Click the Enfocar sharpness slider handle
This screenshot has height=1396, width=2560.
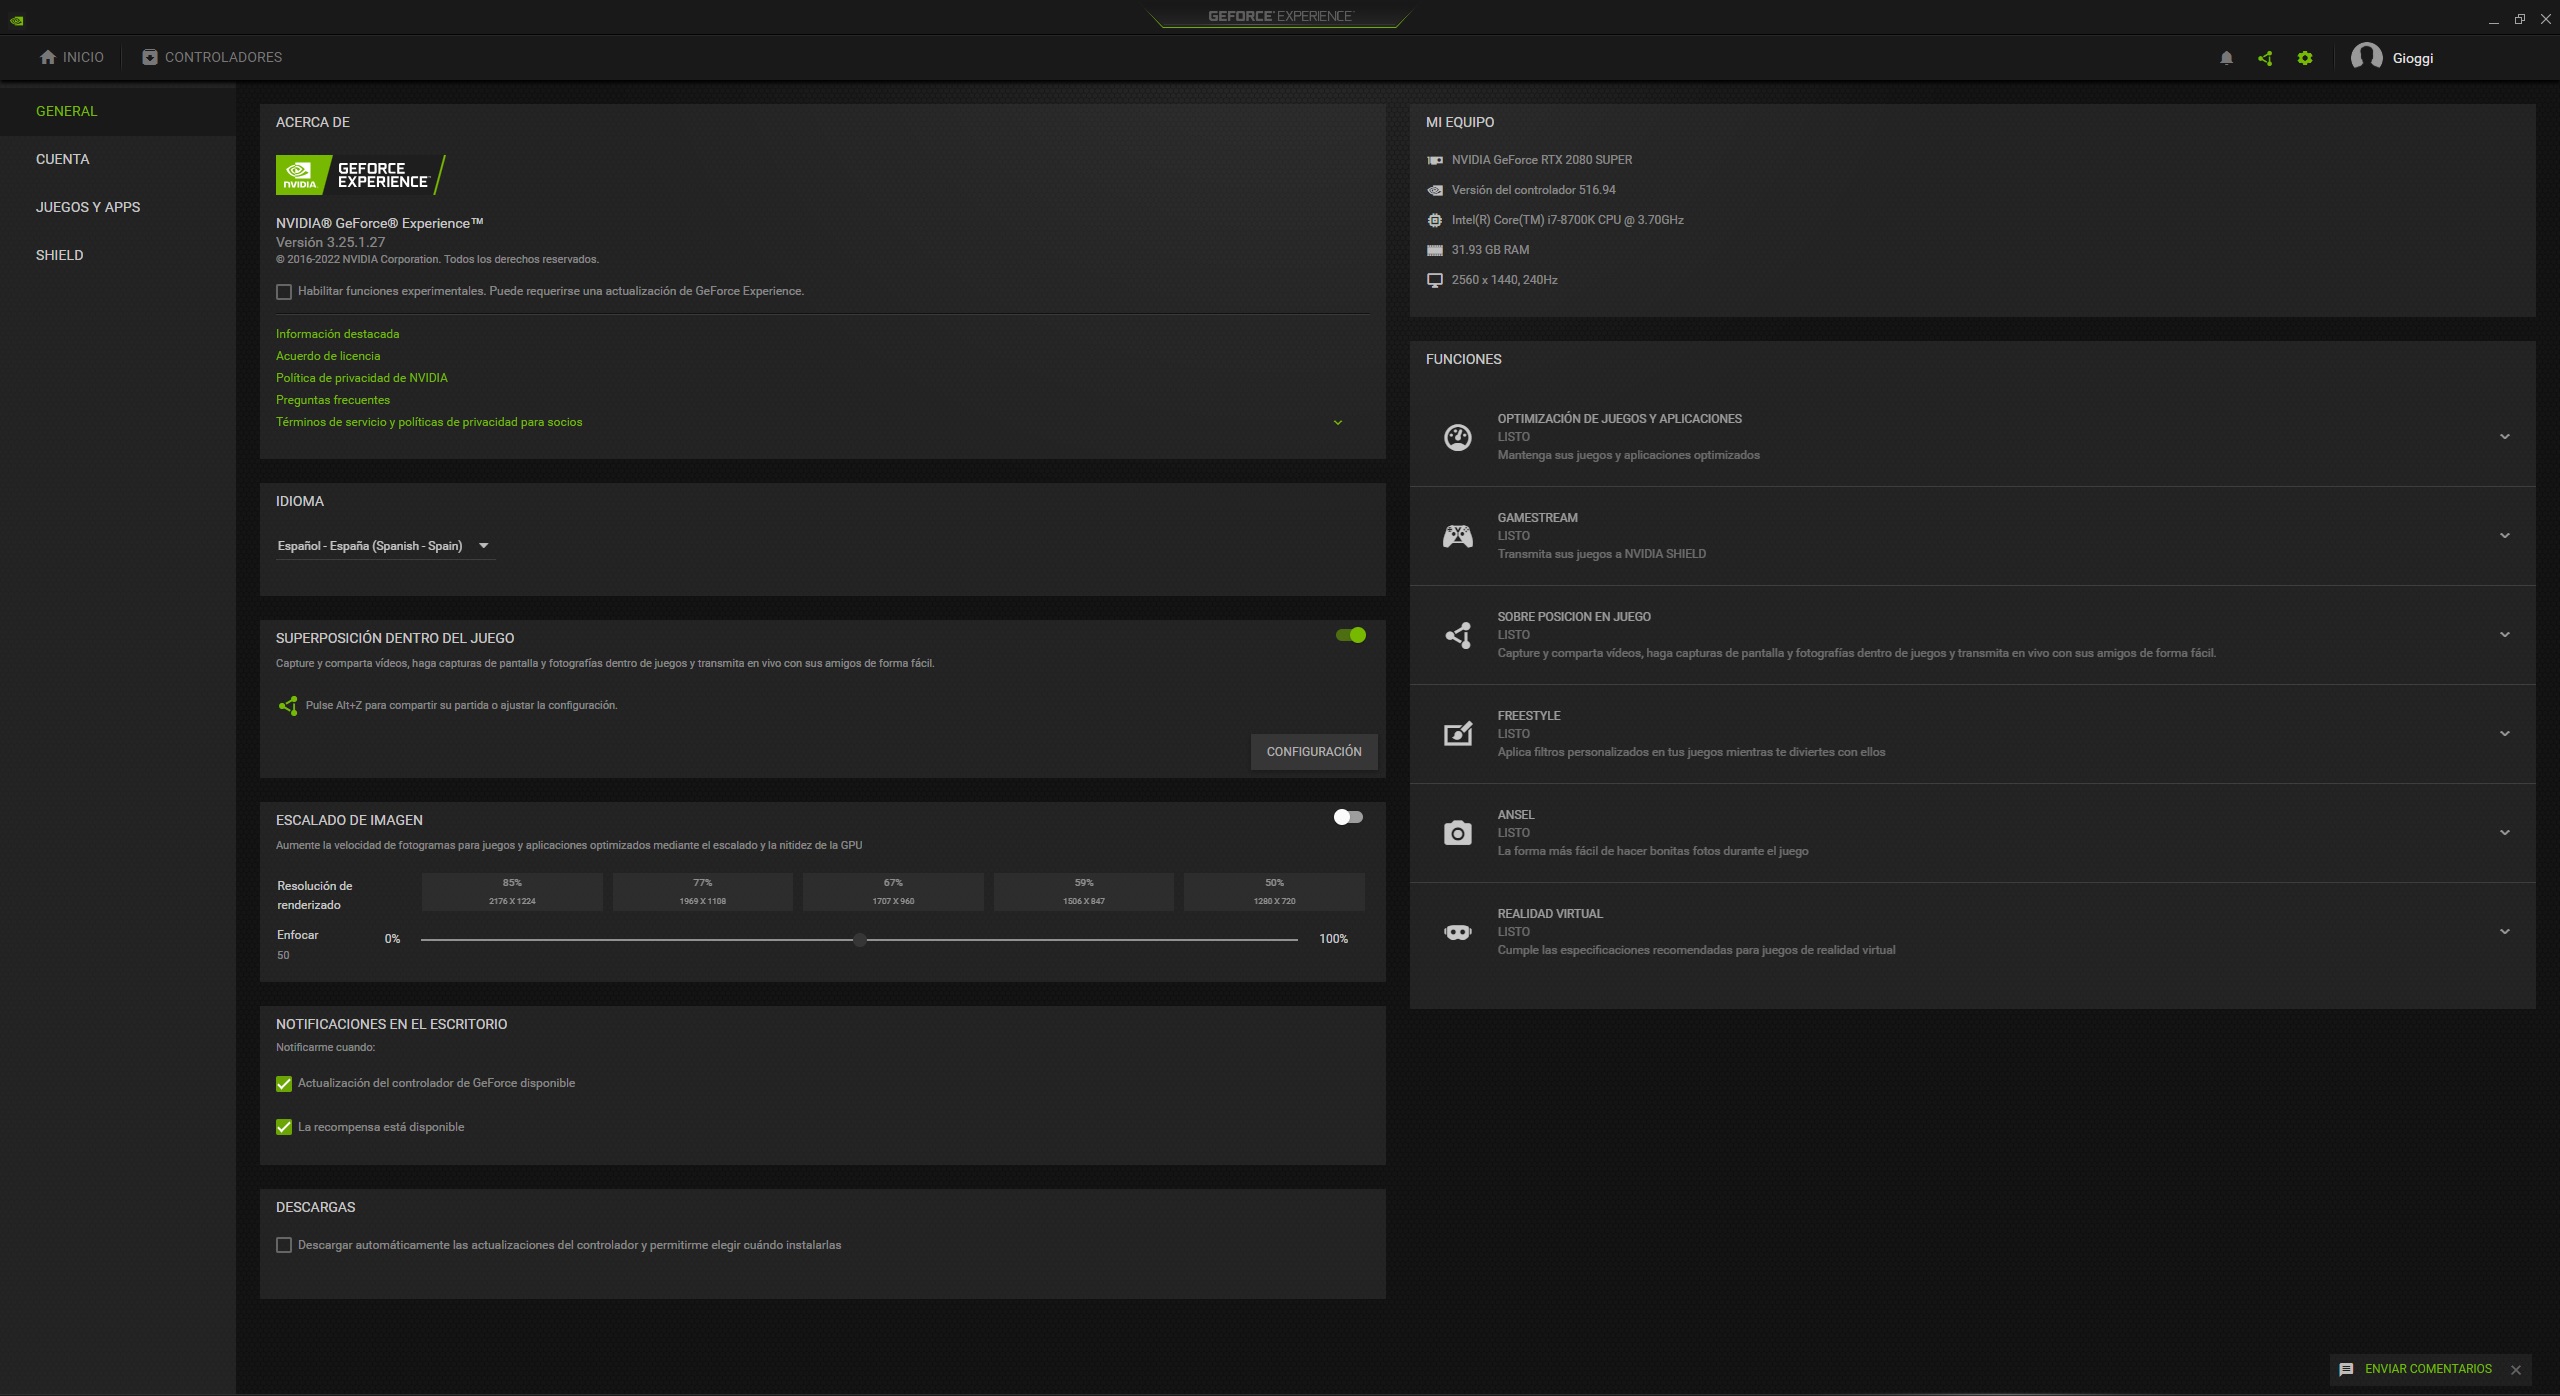(x=860, y=940)
